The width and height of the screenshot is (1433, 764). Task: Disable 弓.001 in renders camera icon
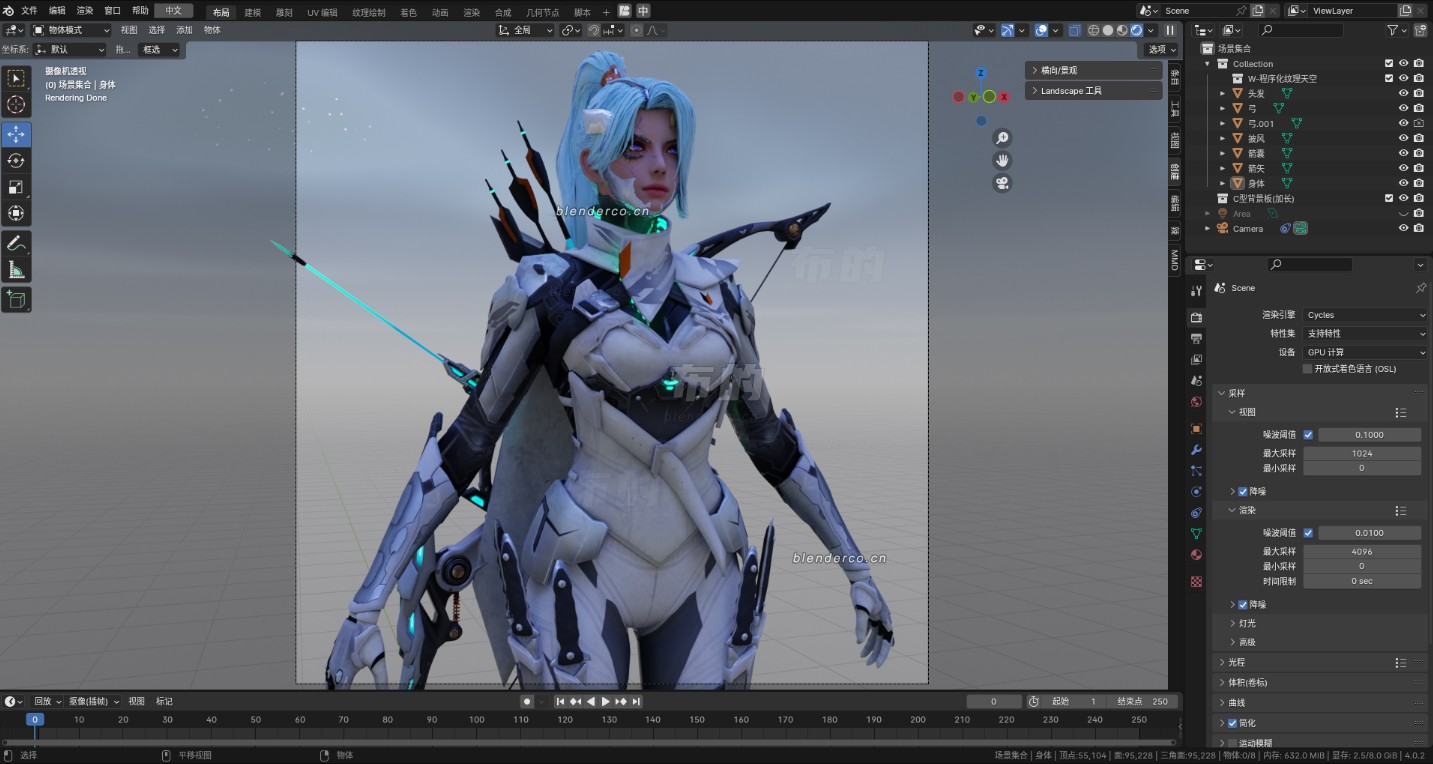tap(1418, 123)
